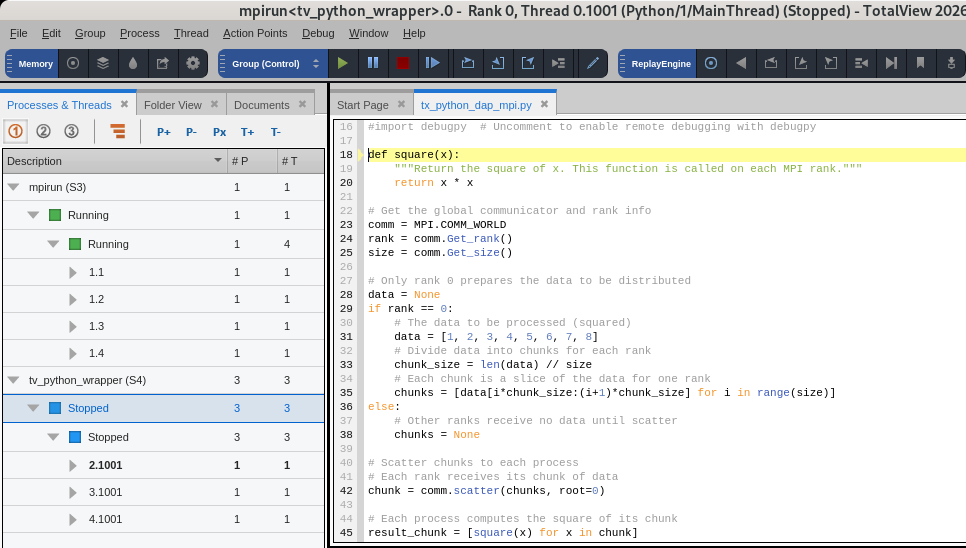Click the ReplayEngine Prev step-back icon
This screenshot has height=548, width=966.
point(771,63)
